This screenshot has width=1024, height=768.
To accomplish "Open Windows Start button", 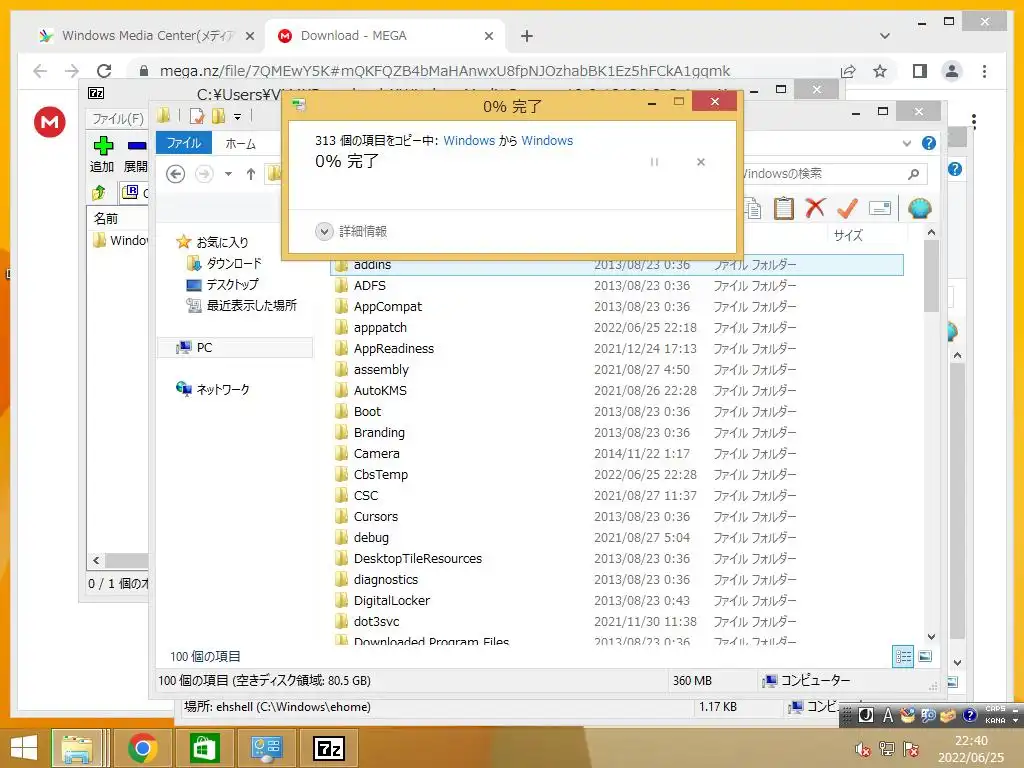I will coord(24,748).
